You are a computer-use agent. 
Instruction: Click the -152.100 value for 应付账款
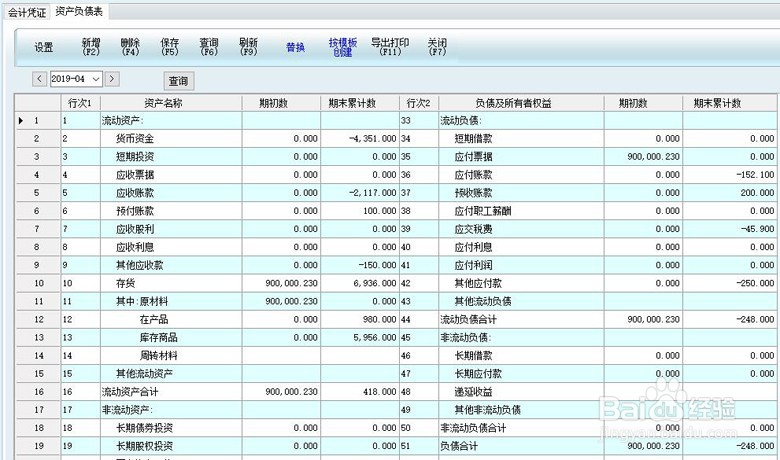(x=730, y=175)
